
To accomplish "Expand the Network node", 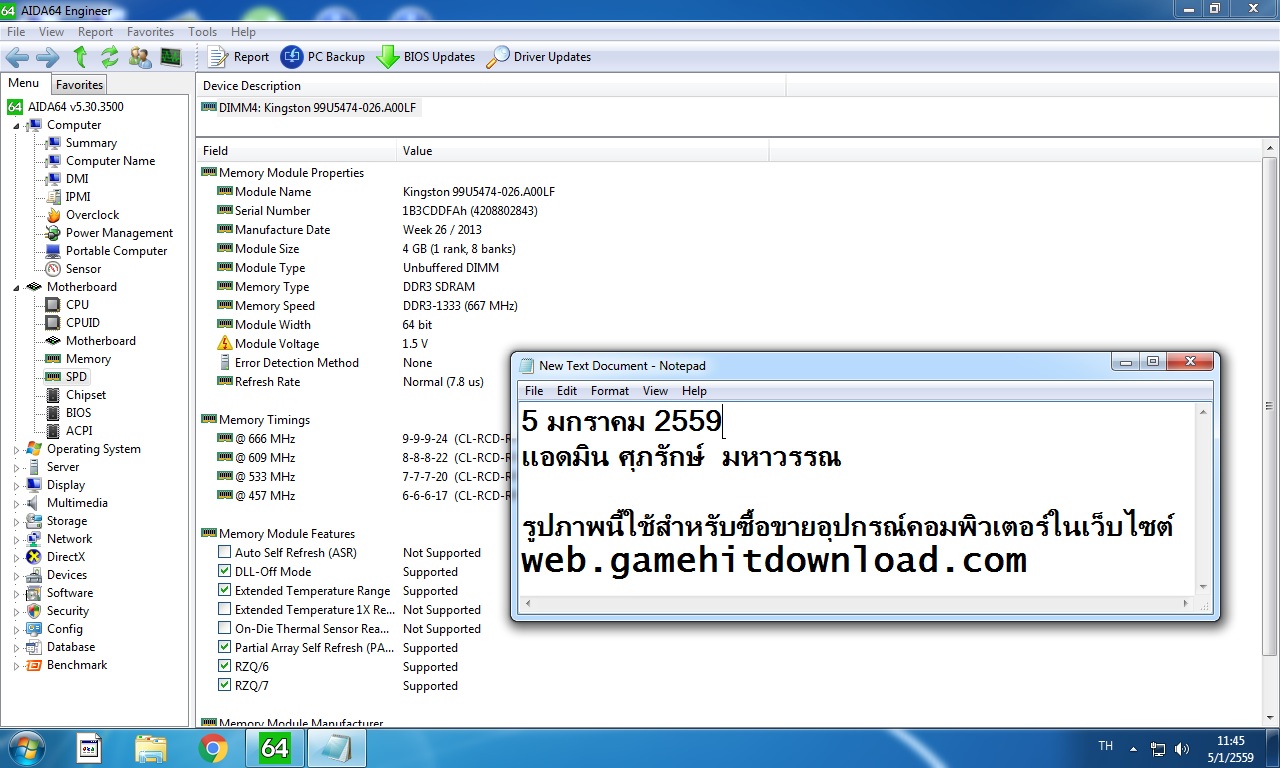I will [x=16, y=540].
